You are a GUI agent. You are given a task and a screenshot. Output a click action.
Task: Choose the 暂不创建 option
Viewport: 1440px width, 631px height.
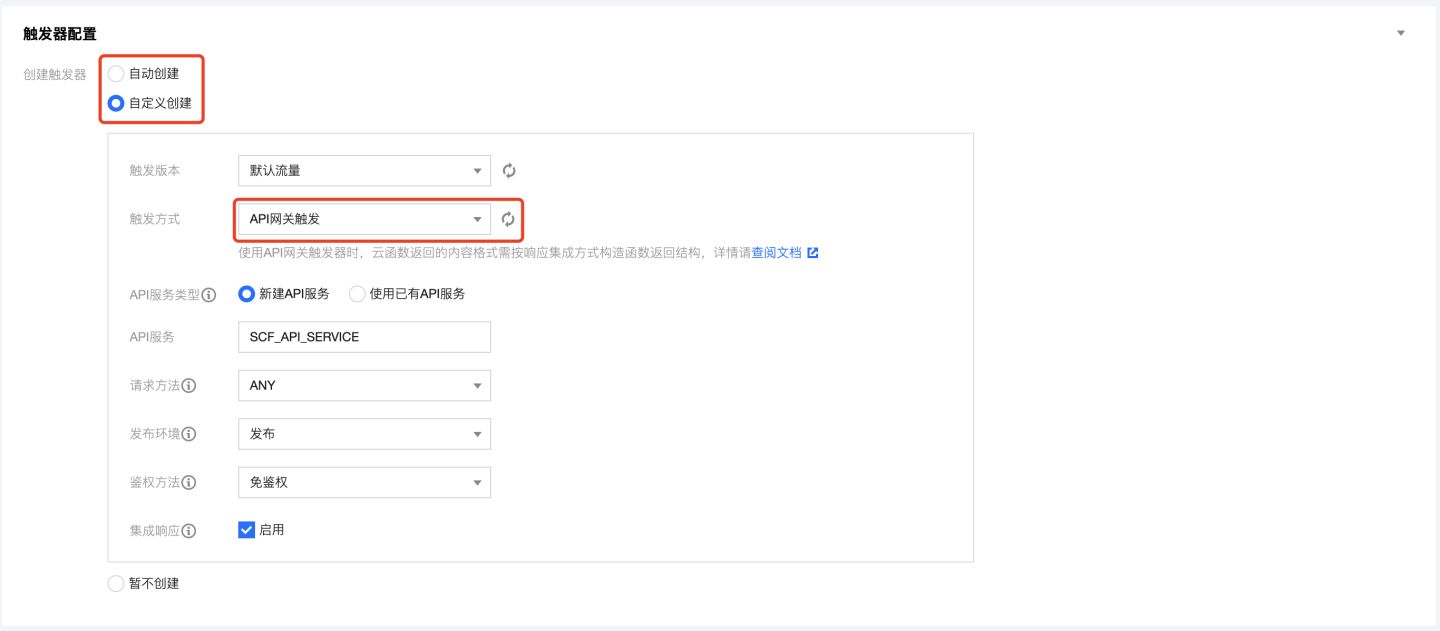point(115,583)
